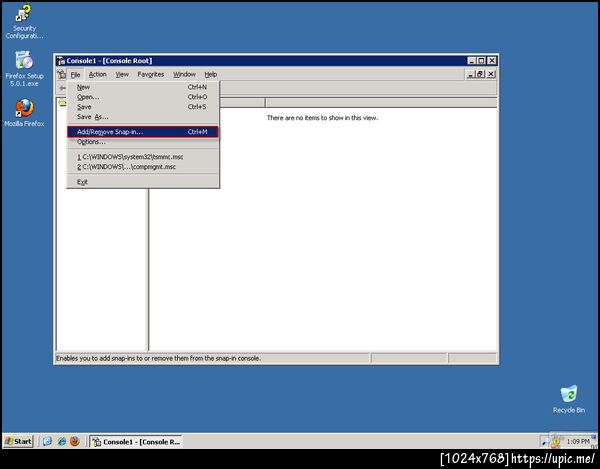Choose Open... from the File menu
The width and height of the screenshot is (600, 469).
click(x=143, y=97)
